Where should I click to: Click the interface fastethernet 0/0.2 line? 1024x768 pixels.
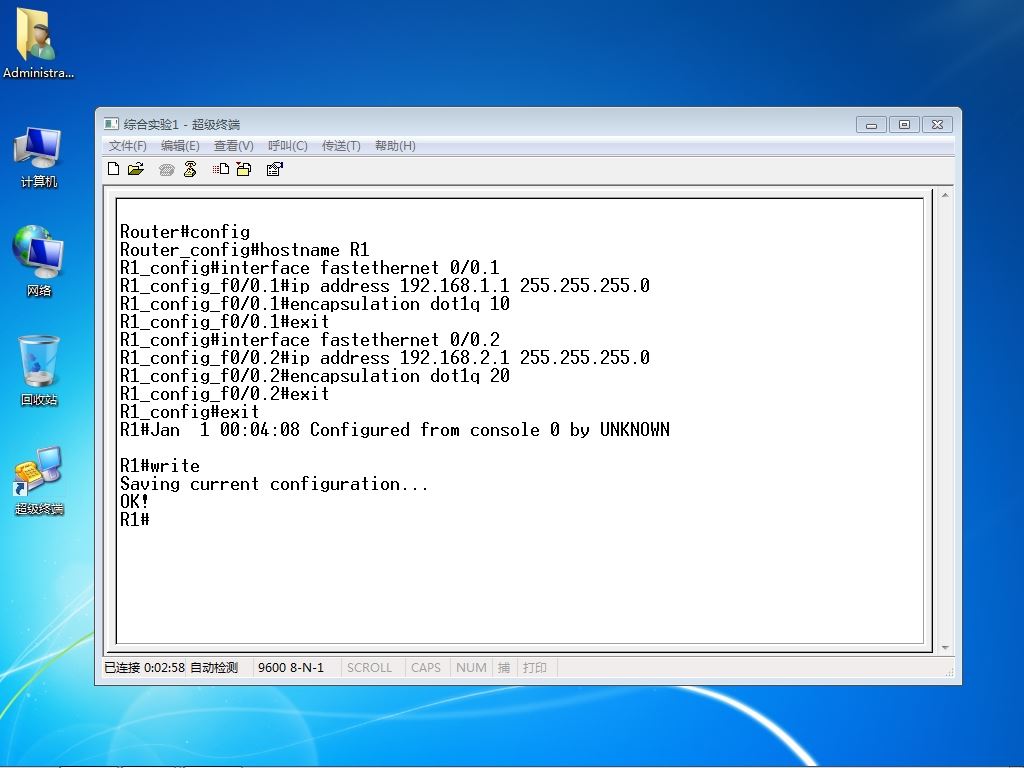310,340
